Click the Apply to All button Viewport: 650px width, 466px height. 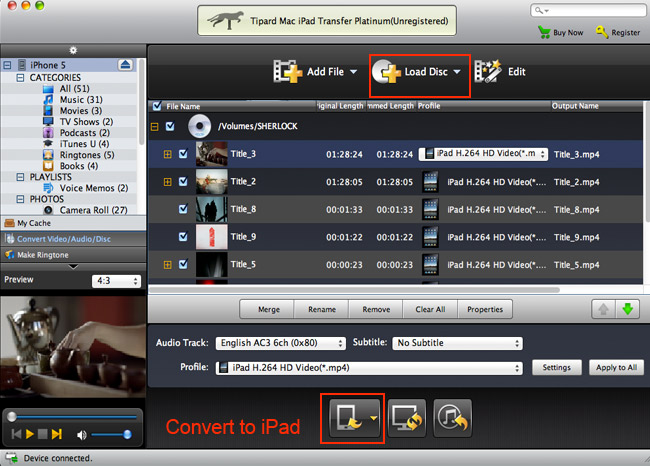click(x=616, y=367)
